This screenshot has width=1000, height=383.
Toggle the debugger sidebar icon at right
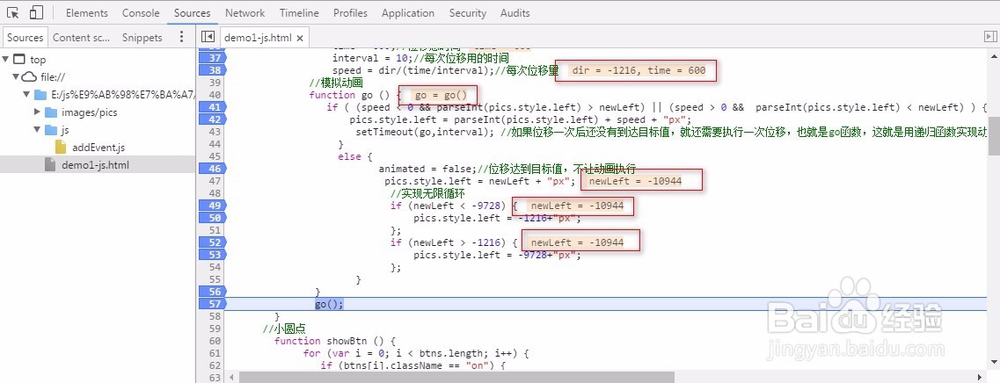click(x=989, y=38)
